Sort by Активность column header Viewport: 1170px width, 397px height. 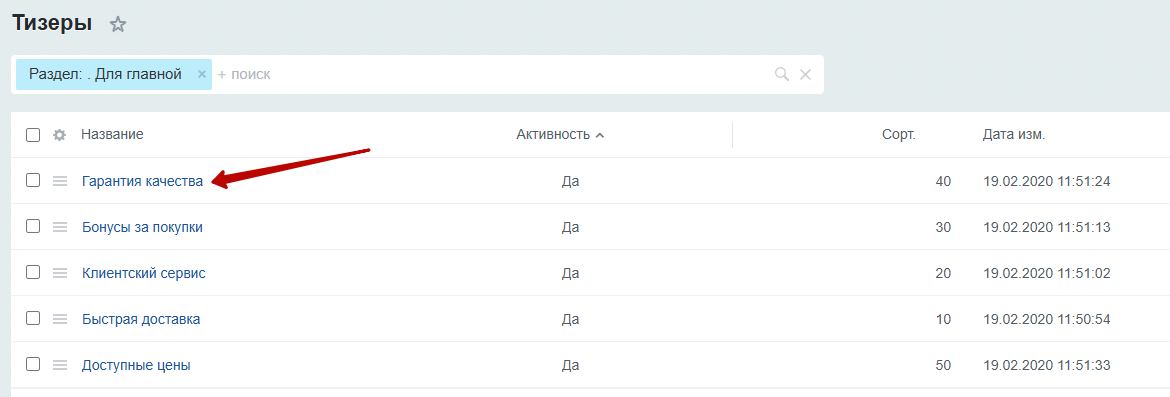click(560, 135)
